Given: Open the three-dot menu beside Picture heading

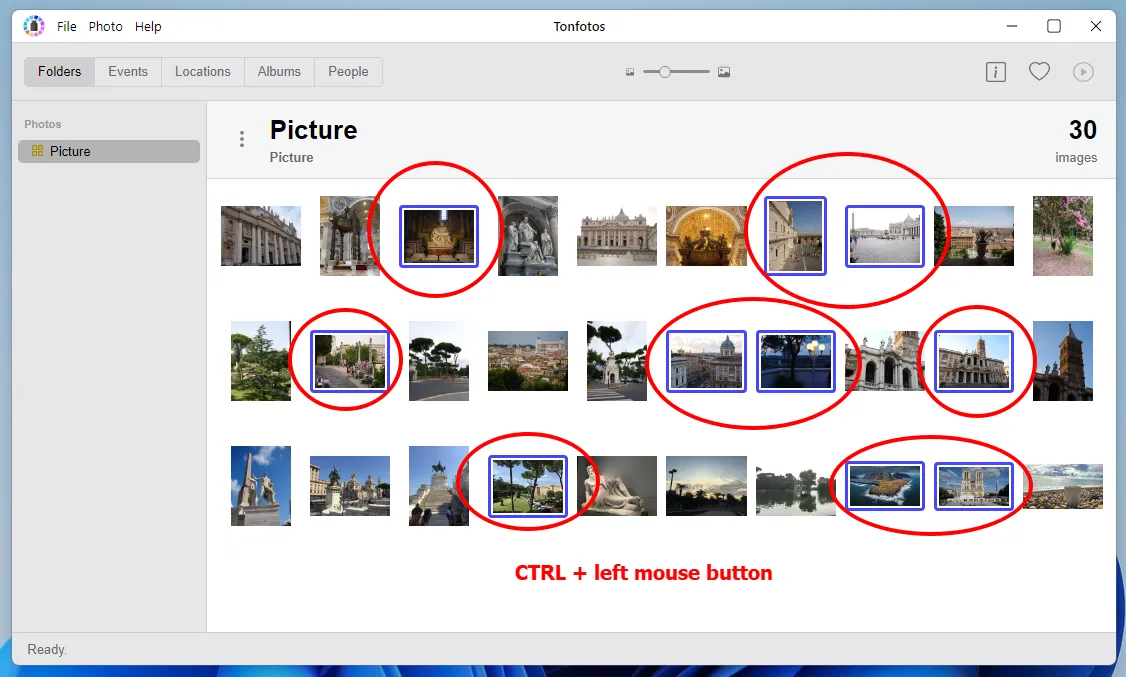Looking at the screenshot, I should (x=241, y=139).
